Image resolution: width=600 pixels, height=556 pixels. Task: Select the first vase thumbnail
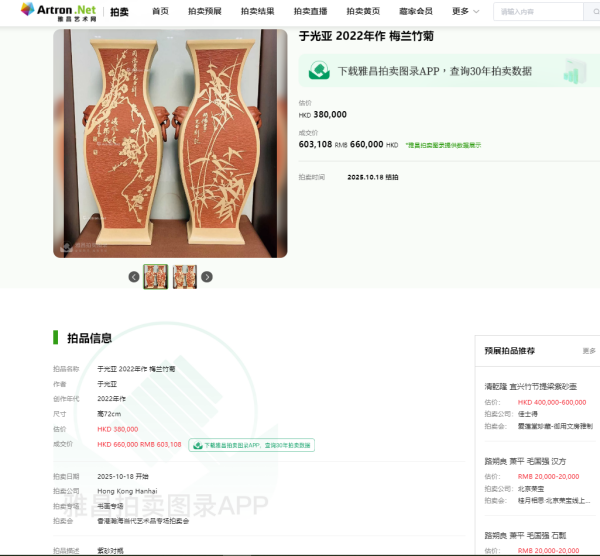pyautogui.click(x=156, y=277)
